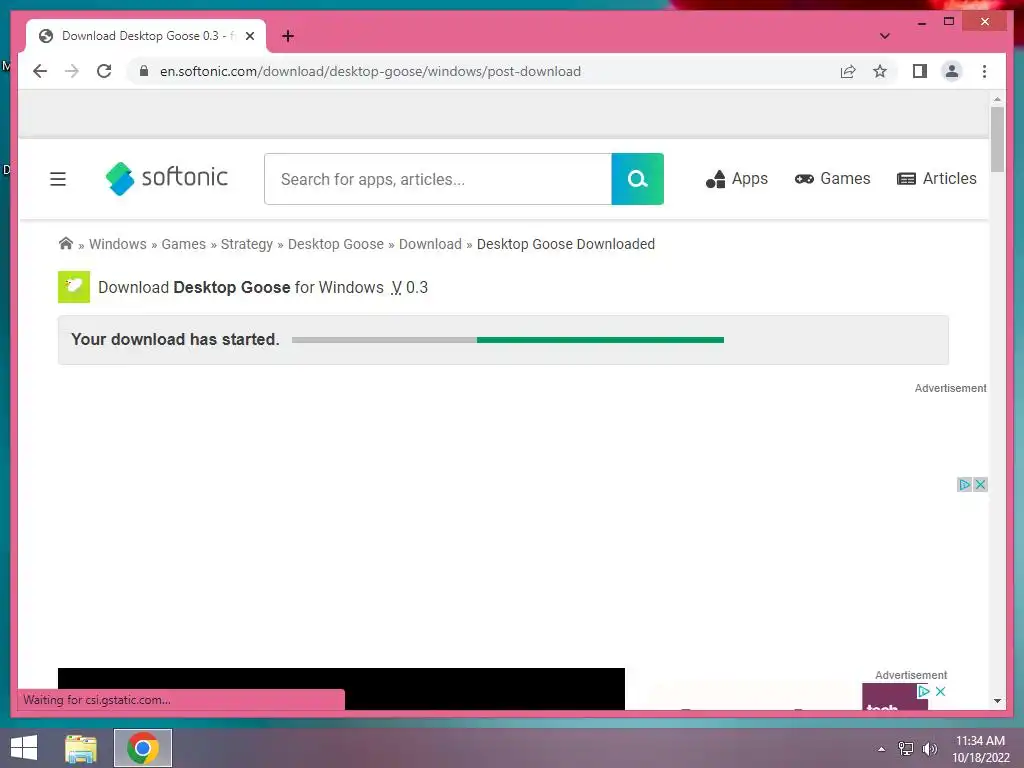Focus the Search for apps field

[x=438, y=179]
